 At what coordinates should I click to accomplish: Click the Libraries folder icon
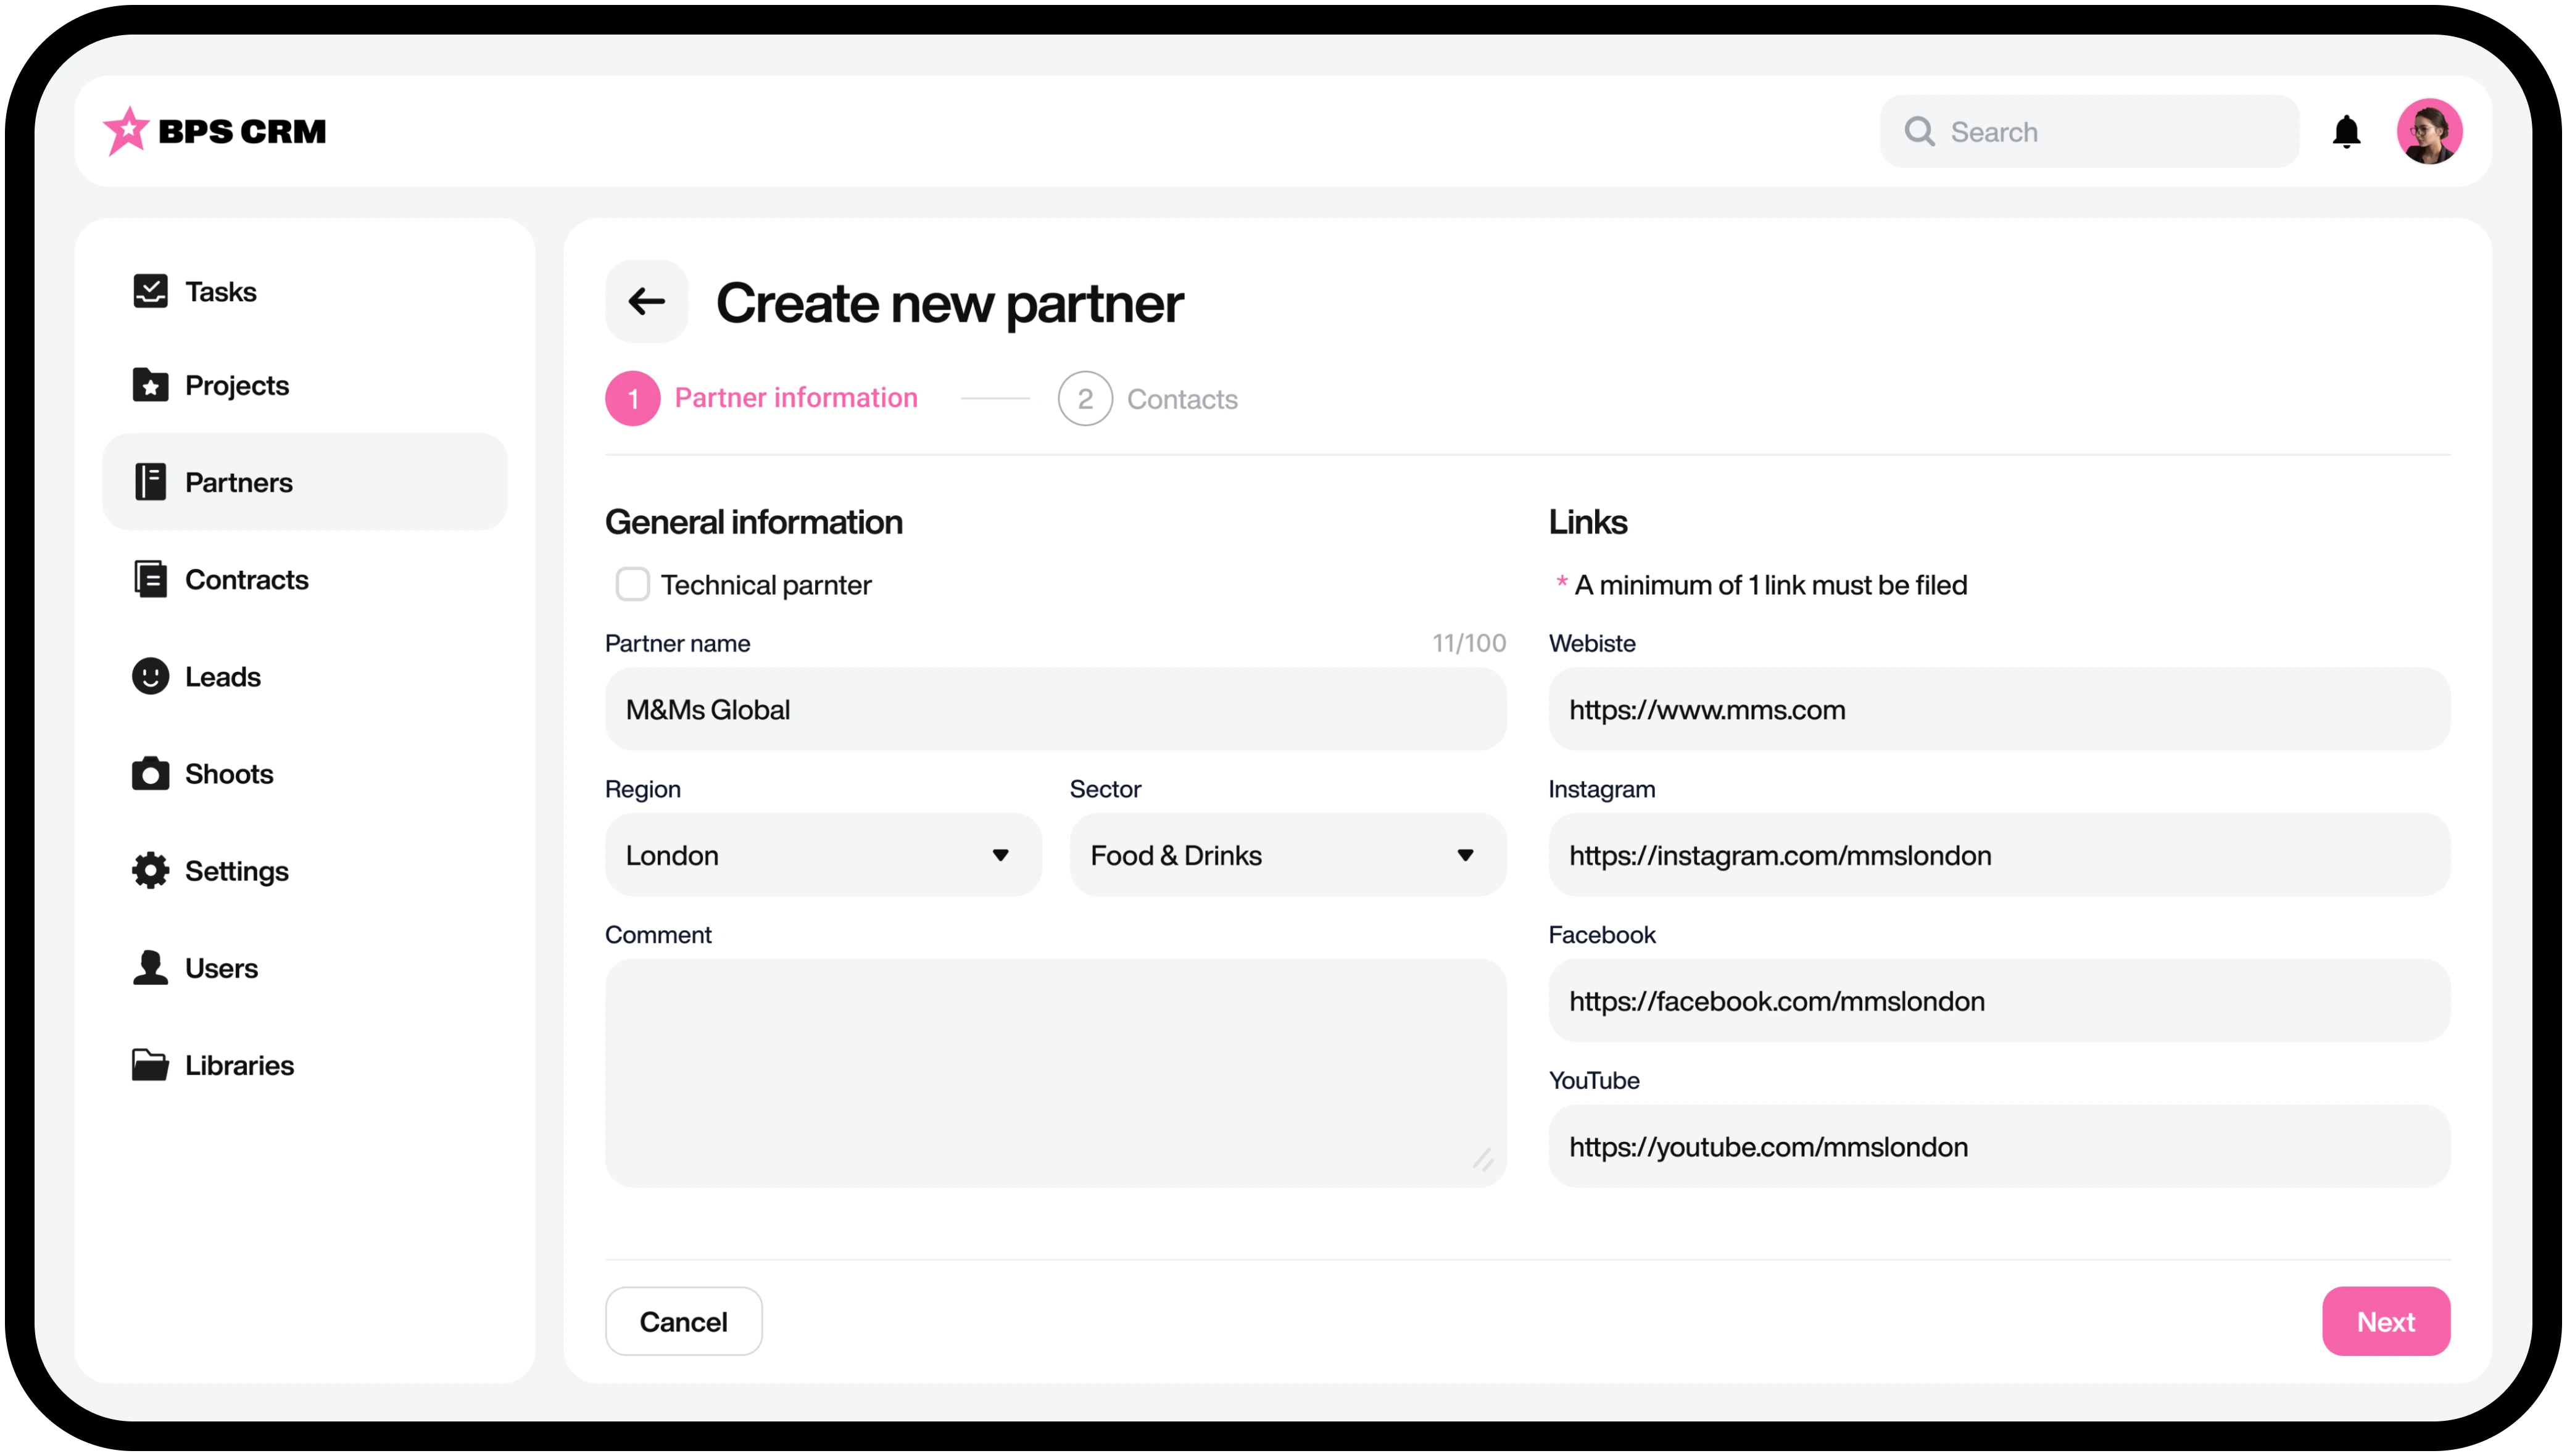150,1064
